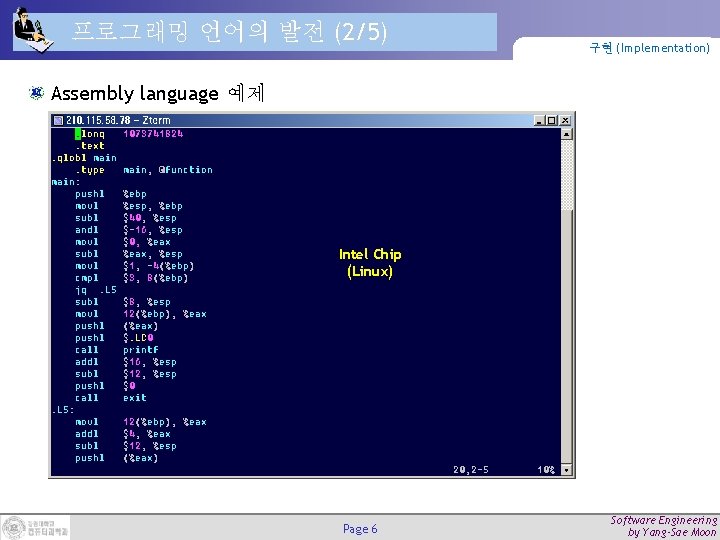This screenshot has height=540, width=720.
Task: Click the '.text' directive line
Action: [90, 146]
